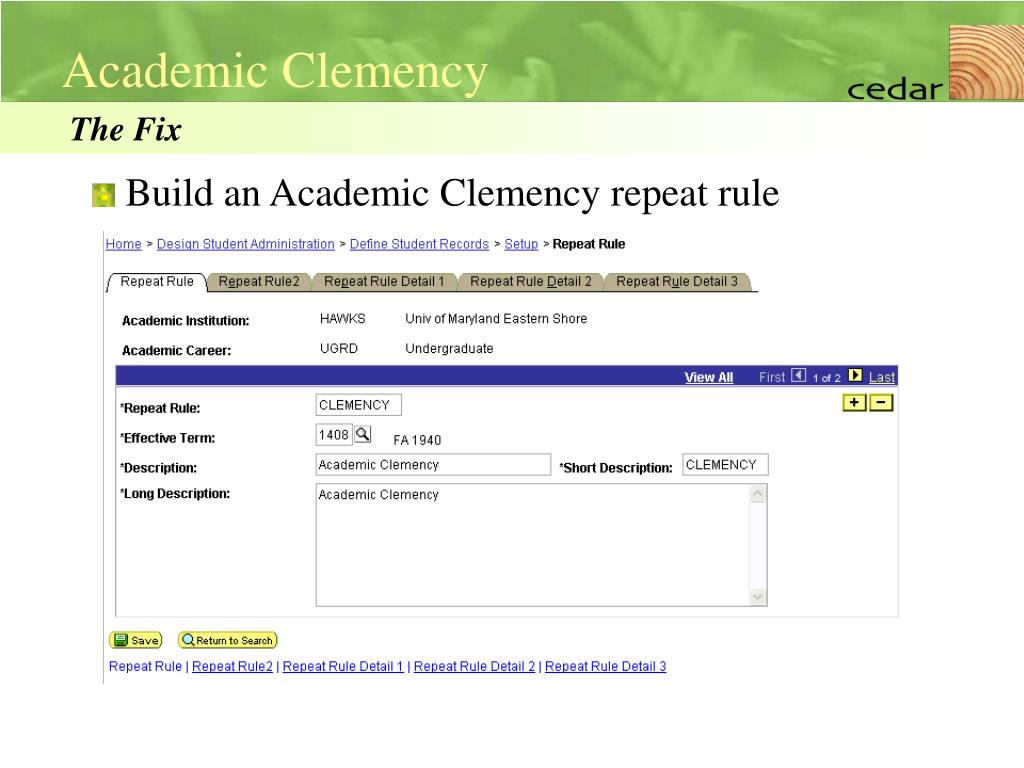The height and width of the screenshot is (768, 1024).
Task: Click the Univ of Maryland Eastern Shore text
Action: (x=496, y=319)
